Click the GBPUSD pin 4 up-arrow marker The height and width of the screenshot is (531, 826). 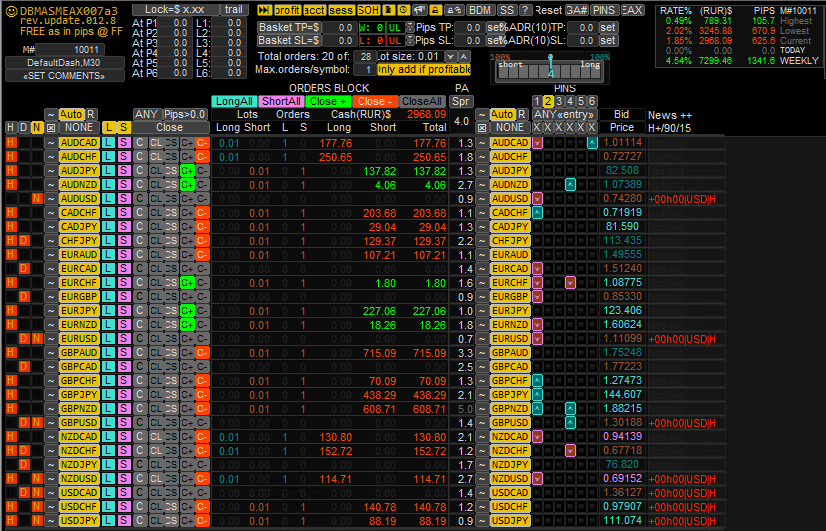tap(570, 422)
